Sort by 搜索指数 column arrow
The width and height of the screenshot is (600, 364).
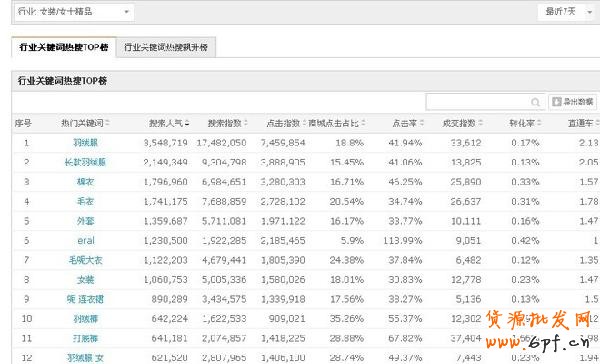(x=246, y=123)
